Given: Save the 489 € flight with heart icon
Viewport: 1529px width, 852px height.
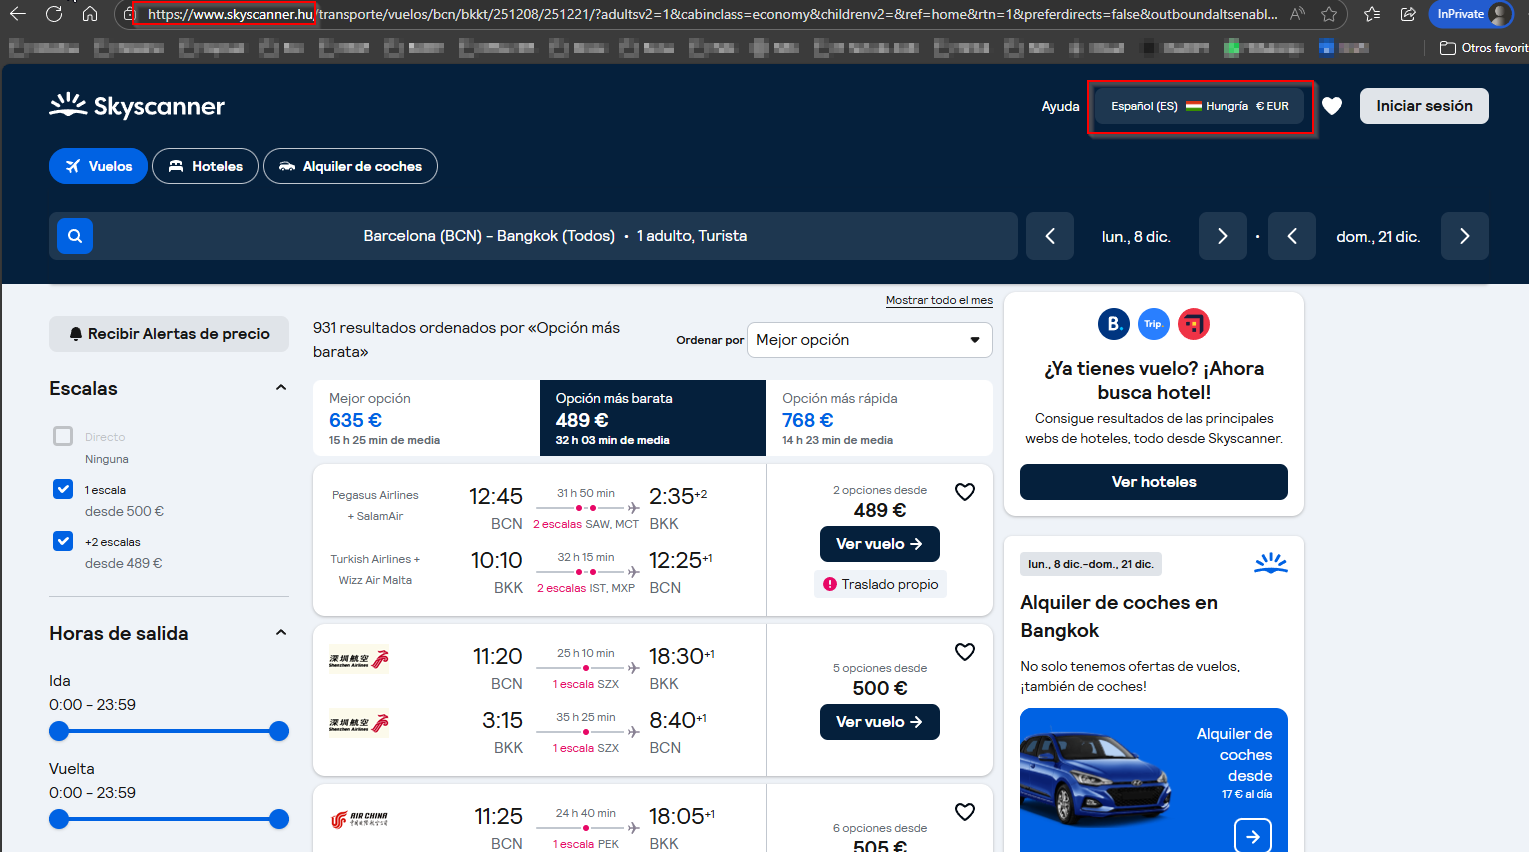Looking at the screenshot, I should click(x=965, y=492).
